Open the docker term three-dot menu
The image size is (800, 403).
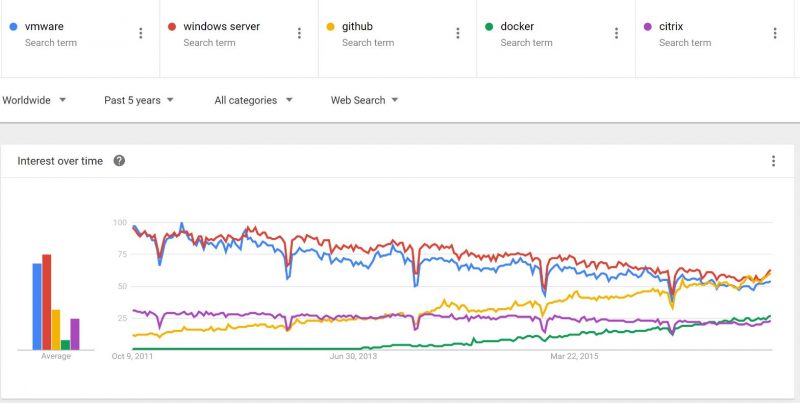[x=616, y=33]
